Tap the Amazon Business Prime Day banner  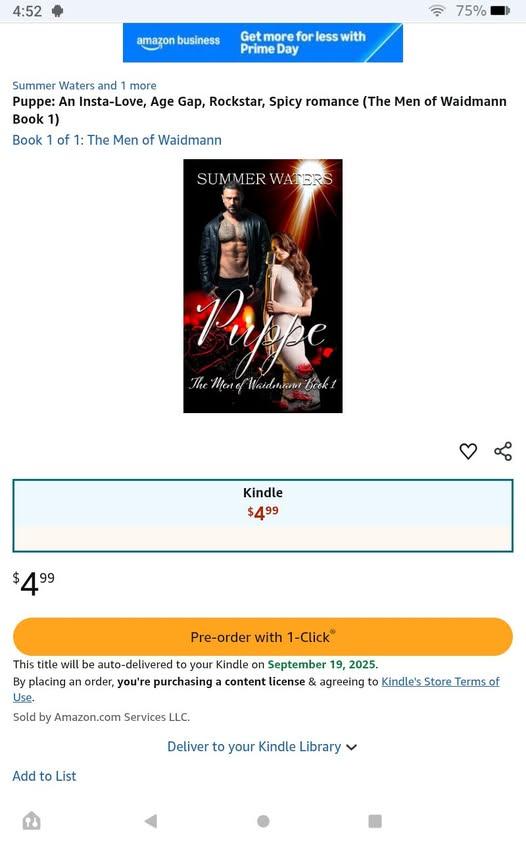coord(263,42)
